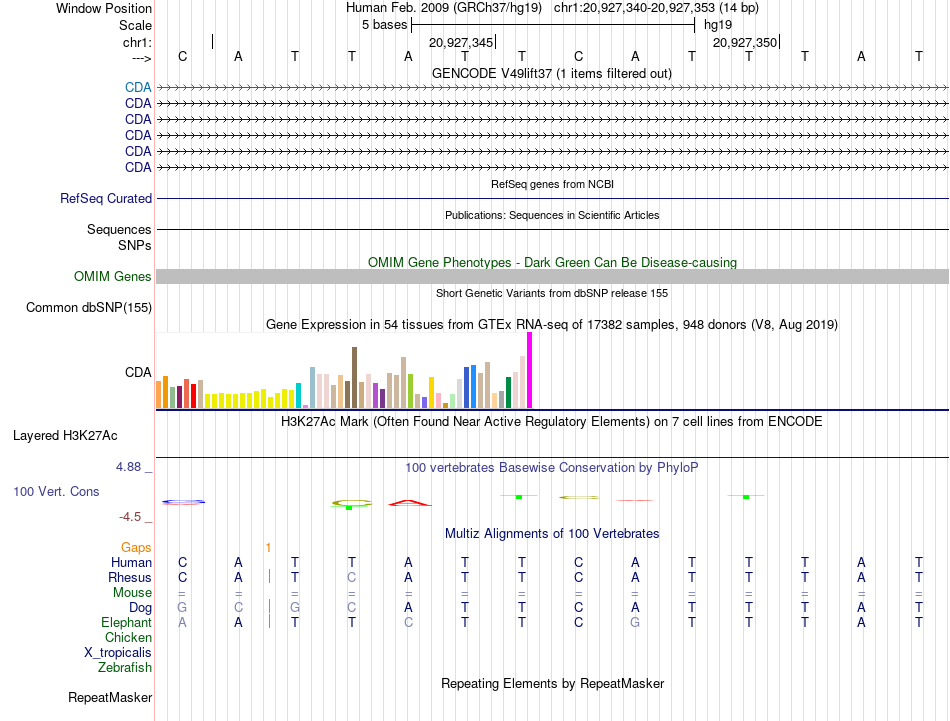Click the 4.88 upper scale value

pos(128,467)
